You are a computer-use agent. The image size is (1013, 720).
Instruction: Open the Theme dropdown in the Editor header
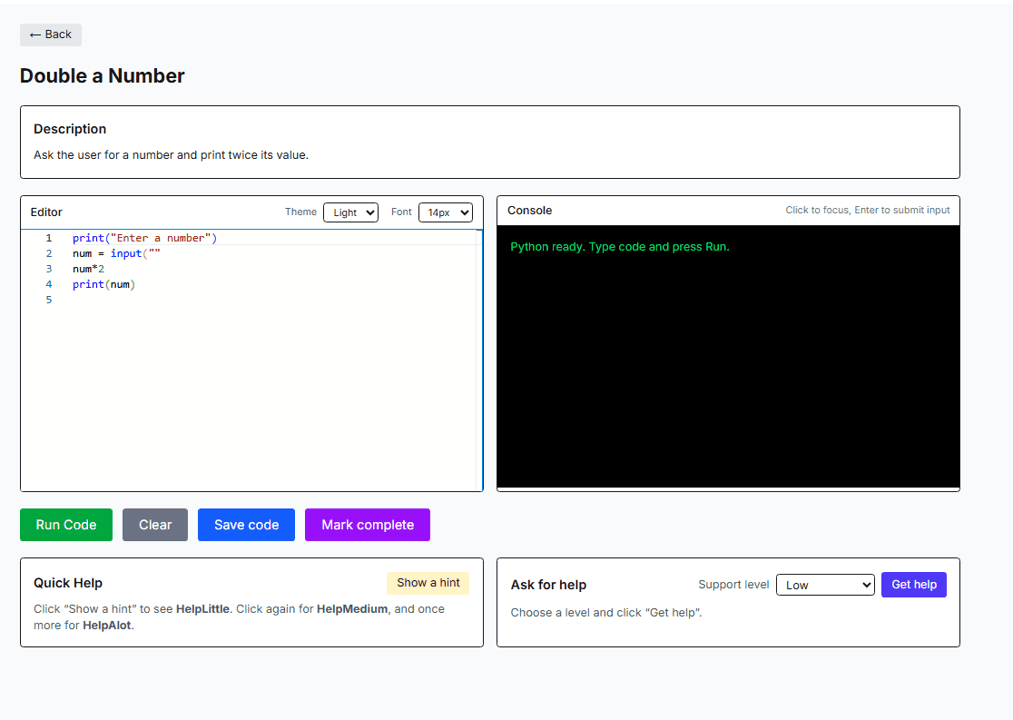tap(350, 212)
